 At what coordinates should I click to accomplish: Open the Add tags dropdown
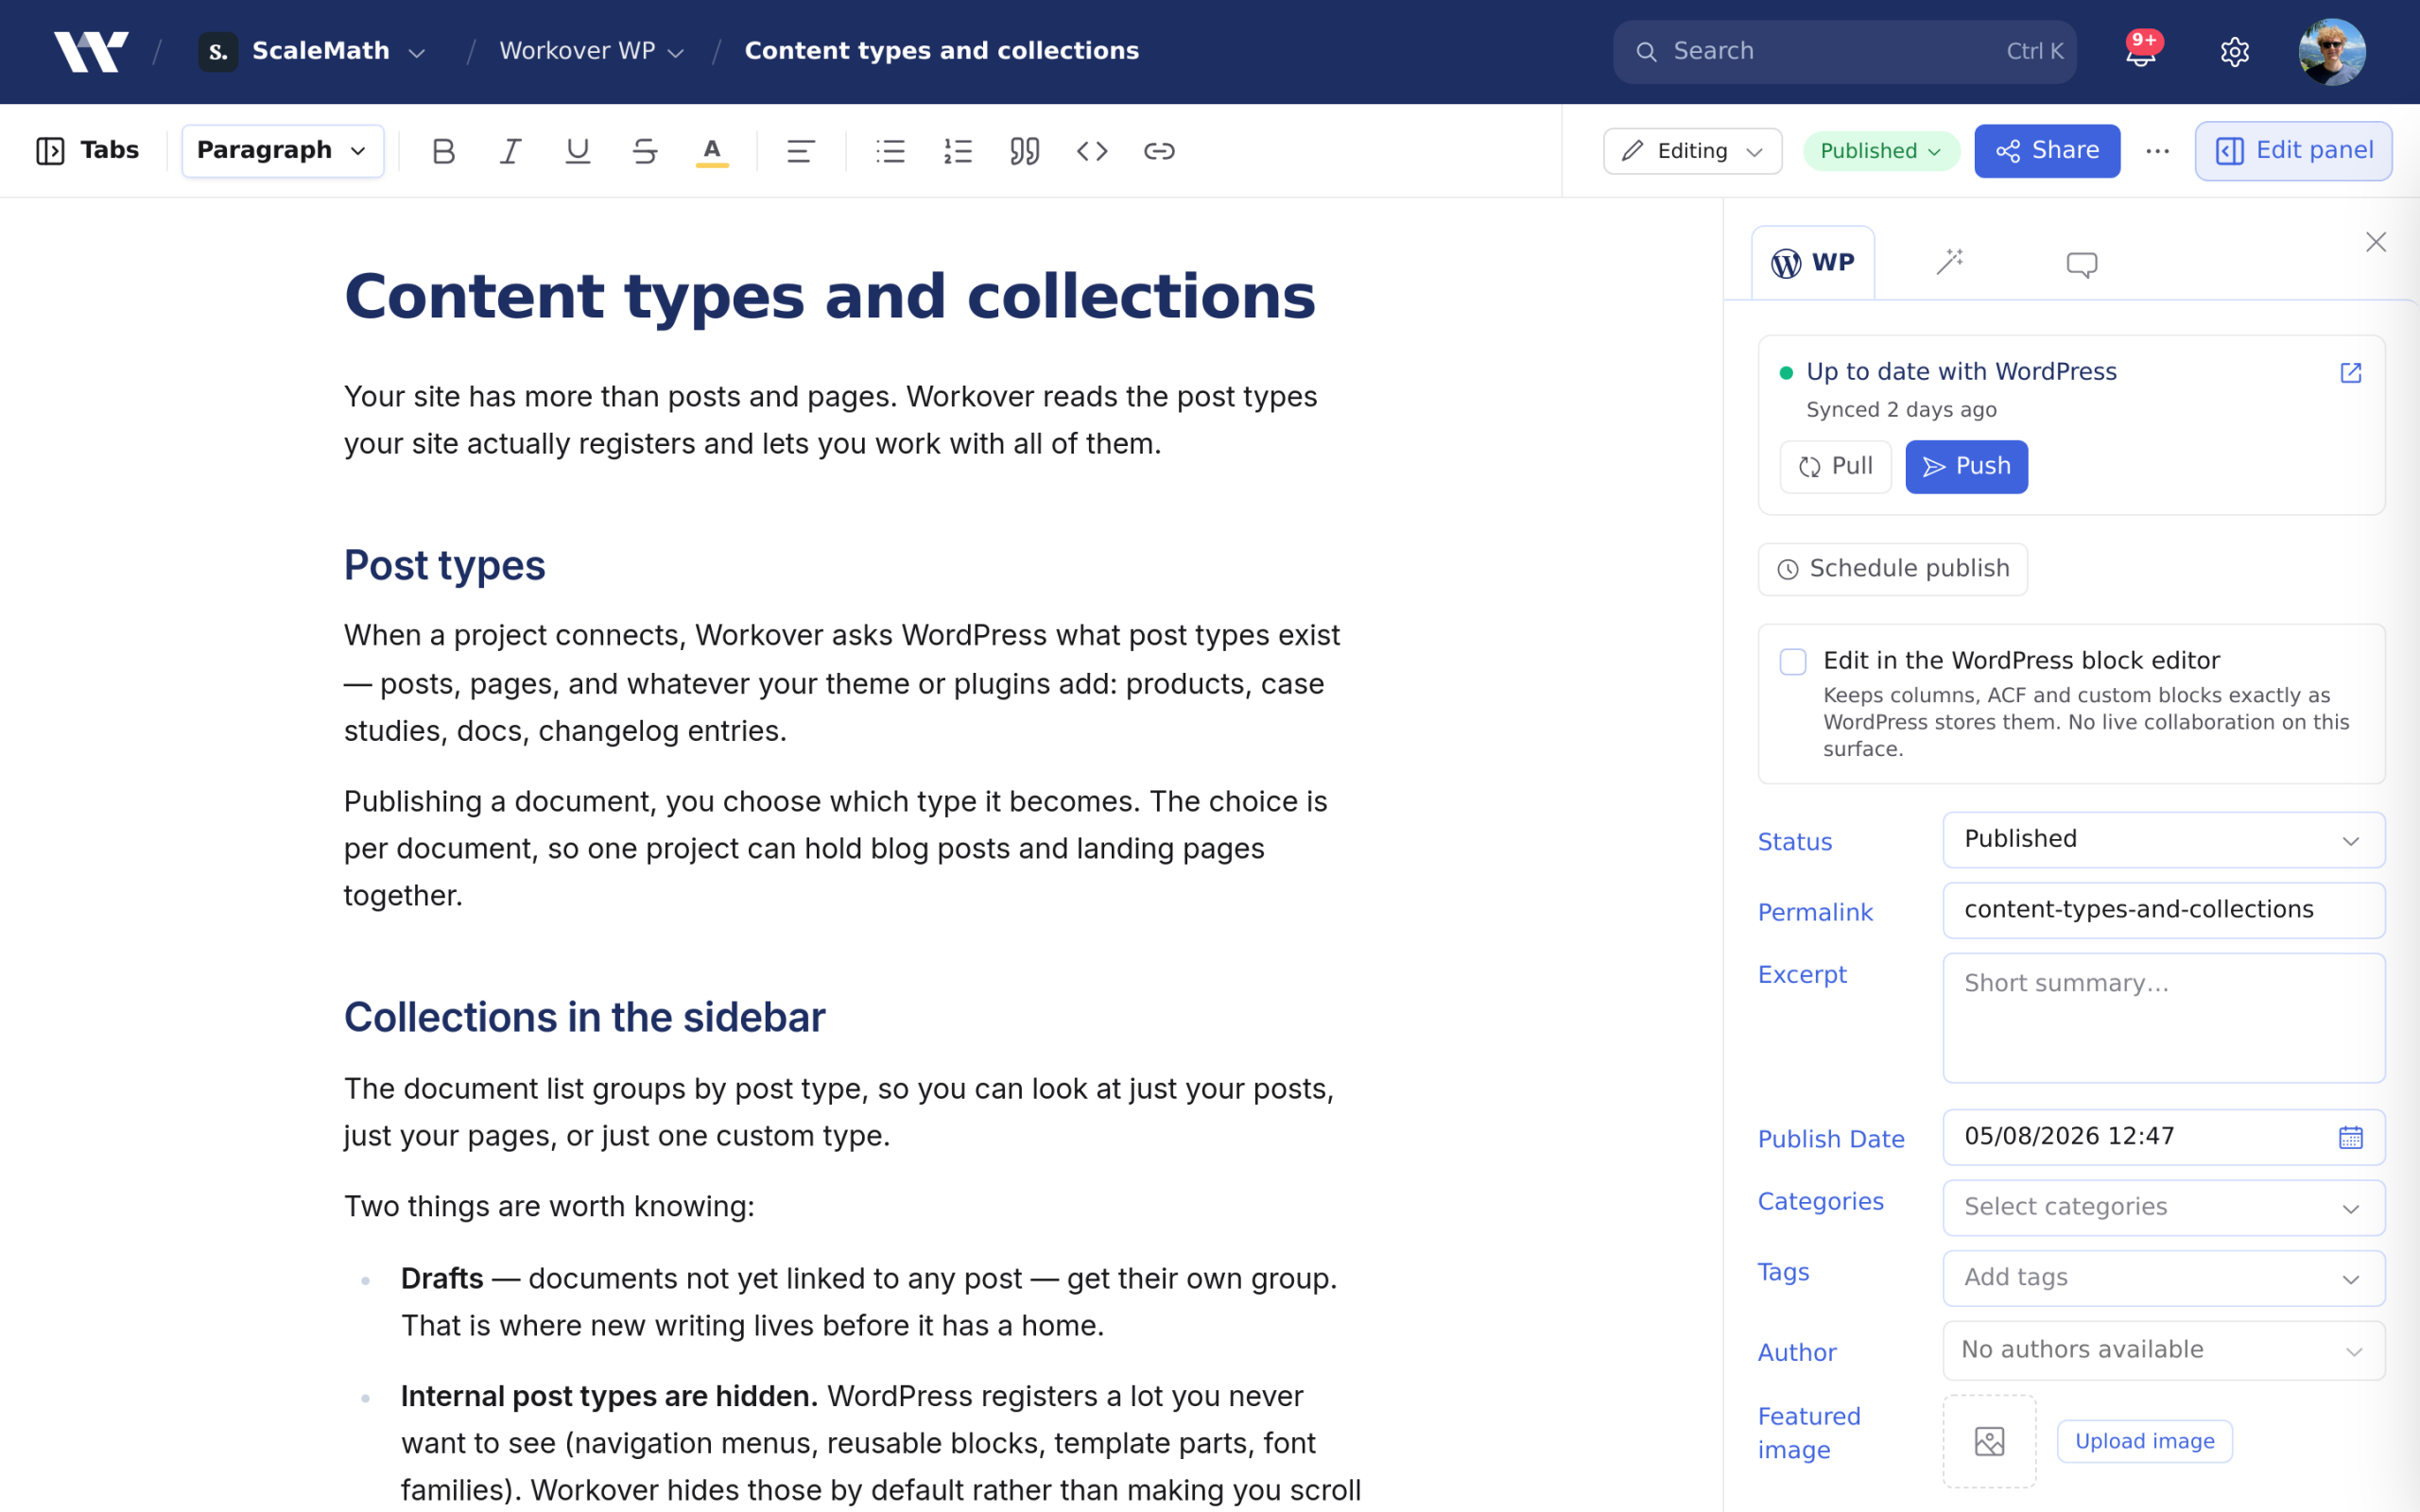click(x=2163, y=1278)
